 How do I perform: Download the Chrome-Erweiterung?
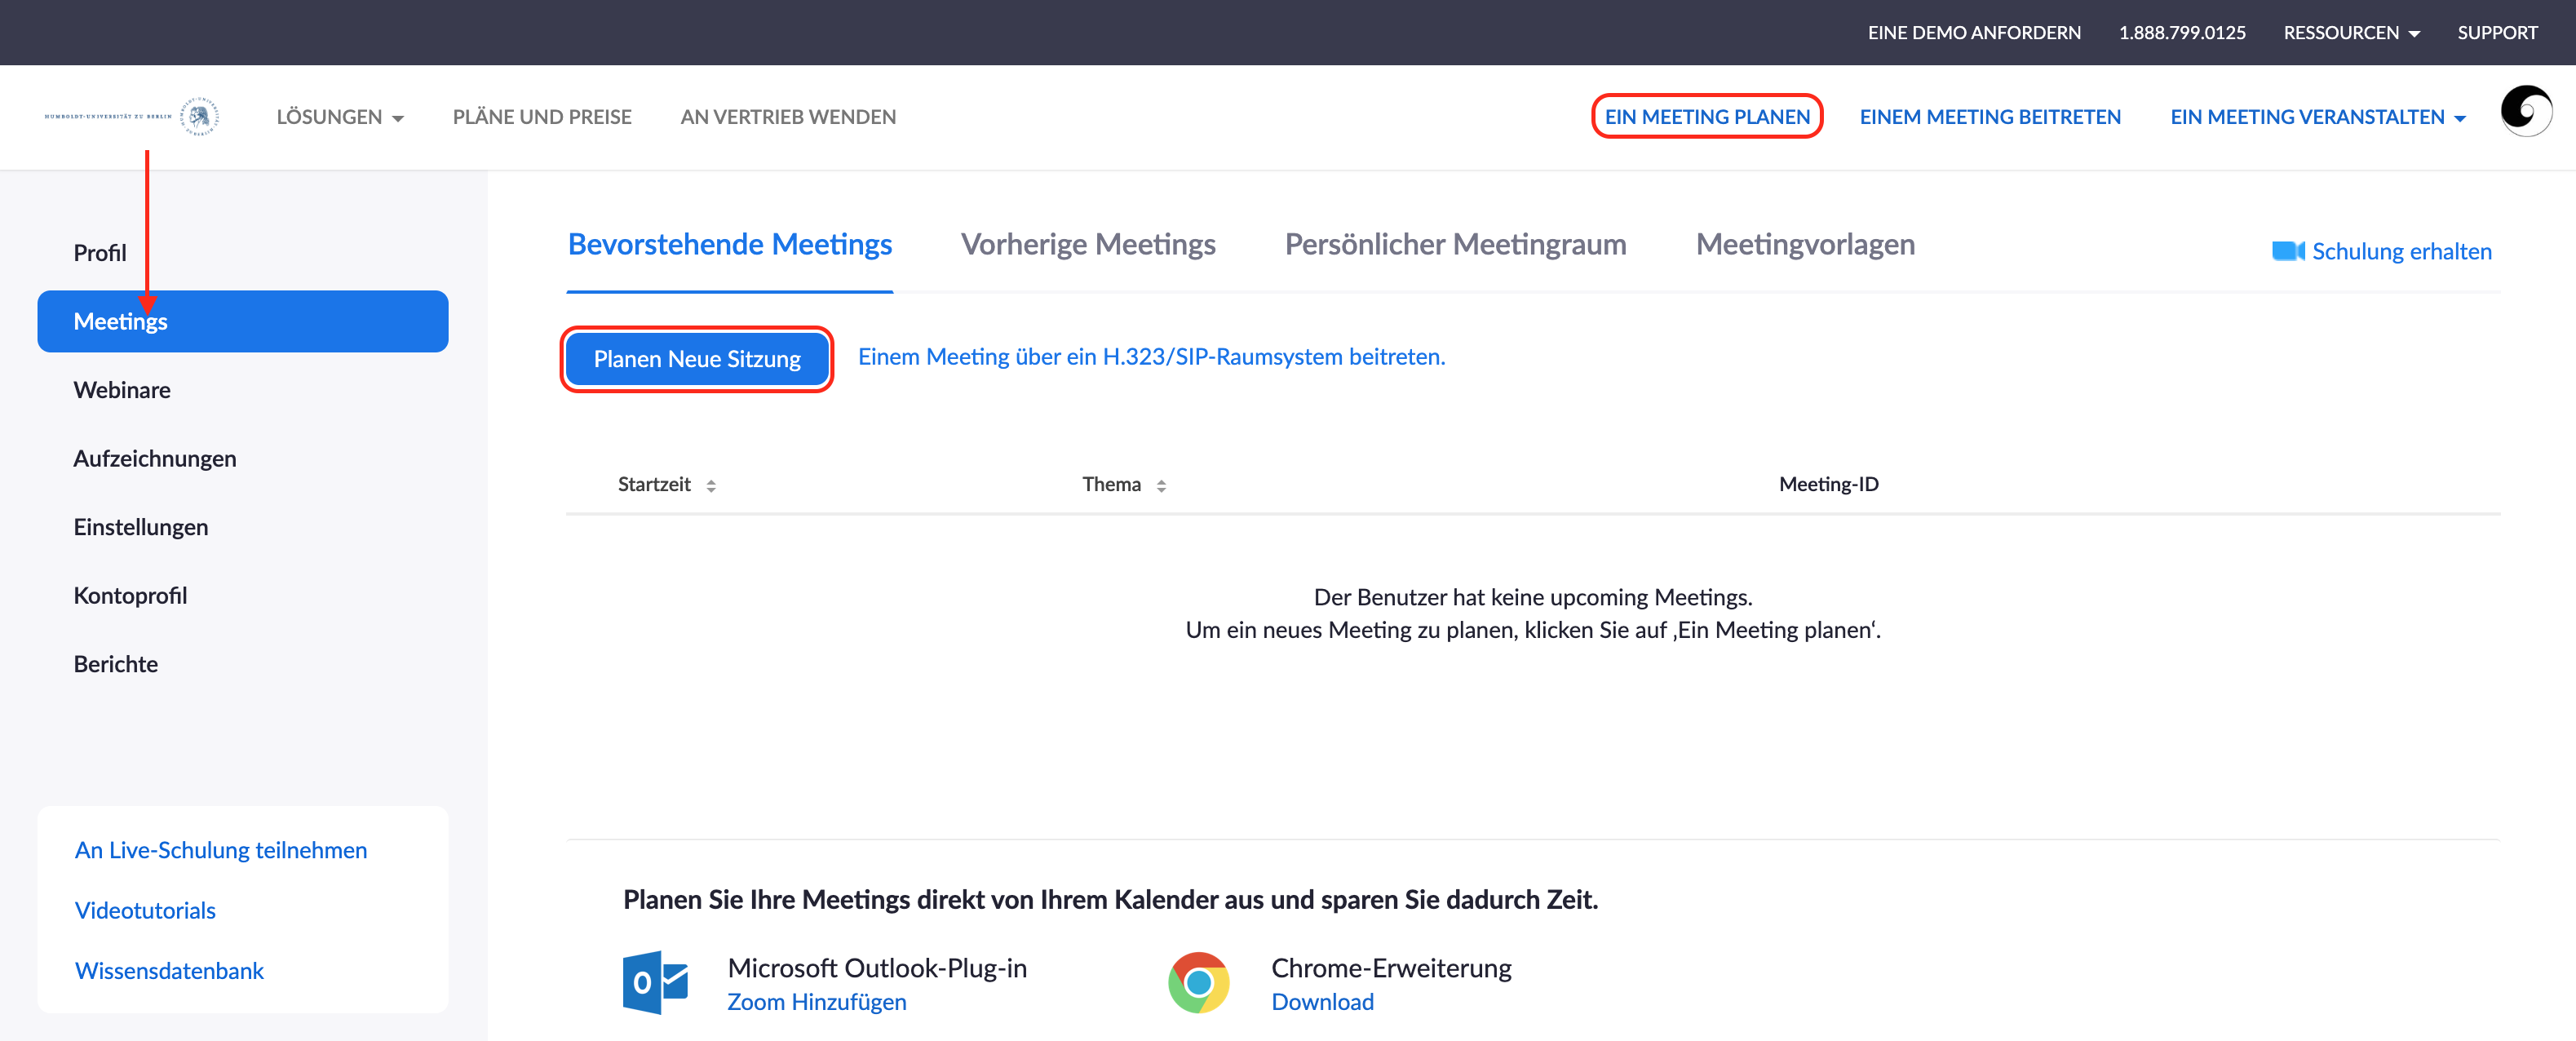coord(1322,1002)
